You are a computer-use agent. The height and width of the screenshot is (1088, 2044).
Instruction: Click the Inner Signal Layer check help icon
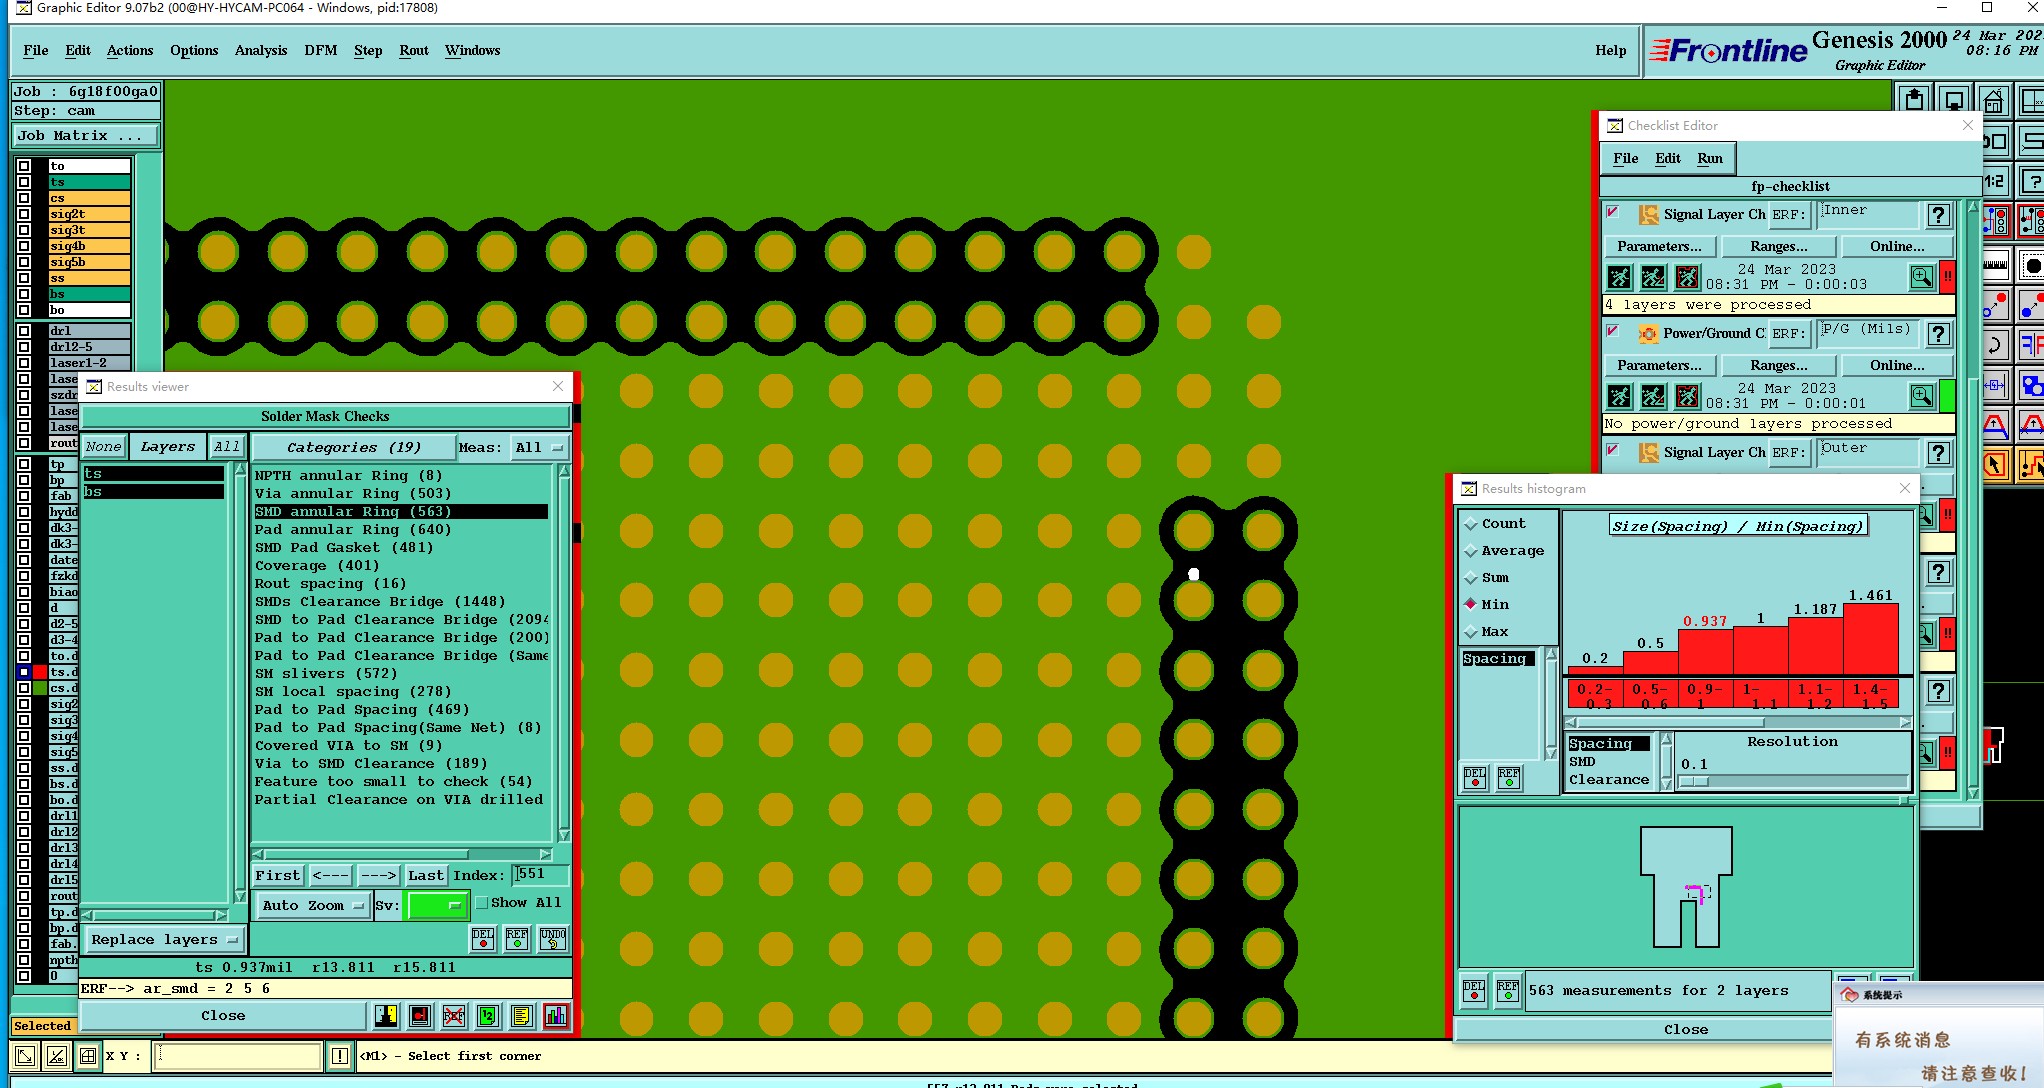[1938, 215]
